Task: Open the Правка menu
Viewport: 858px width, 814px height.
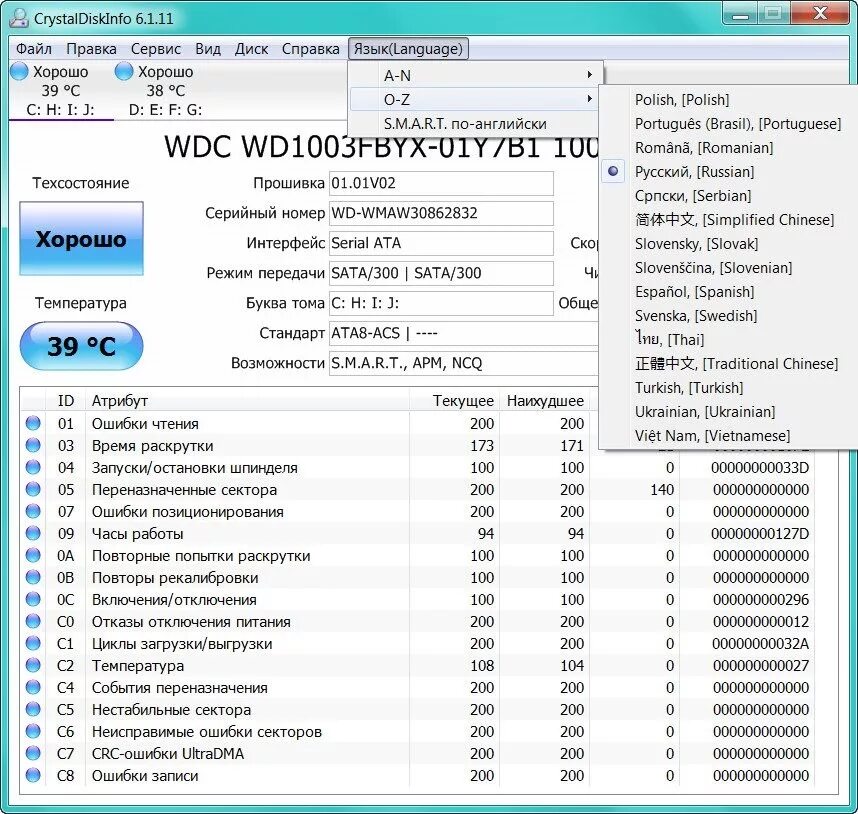Action: point(91,49)
